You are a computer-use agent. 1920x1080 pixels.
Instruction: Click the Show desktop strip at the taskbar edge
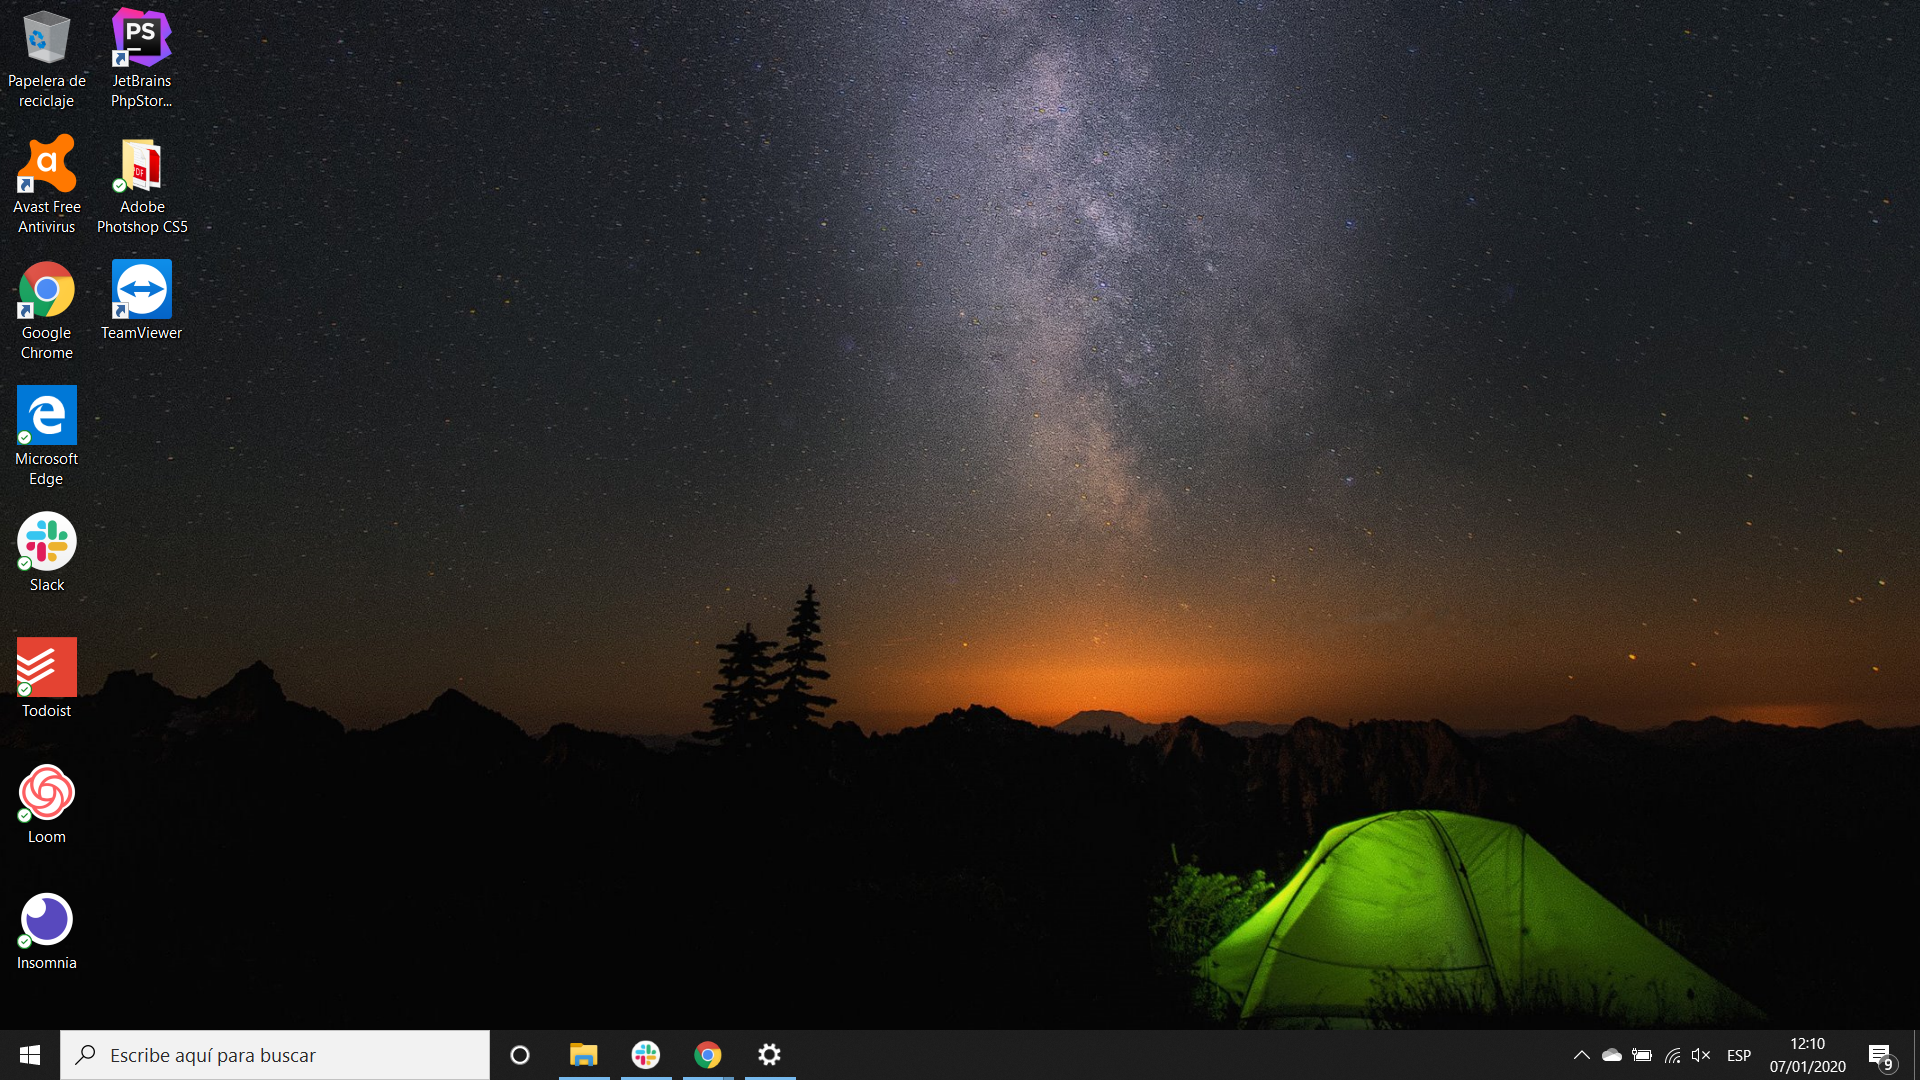pyautogui.click(x=1916, y=1055)
